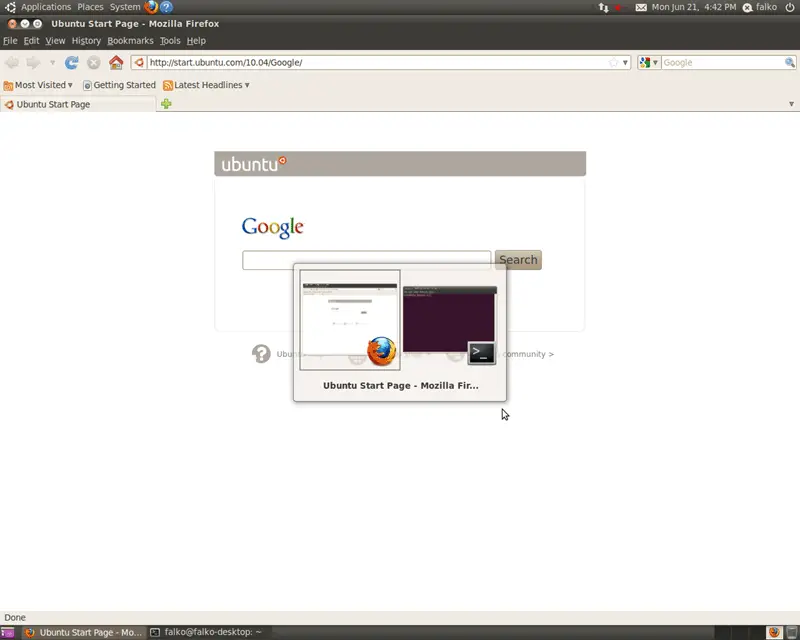Expand the address bar URL history dropdown
This screenshot has width=800, height=640.
click(x=625, y=62)
